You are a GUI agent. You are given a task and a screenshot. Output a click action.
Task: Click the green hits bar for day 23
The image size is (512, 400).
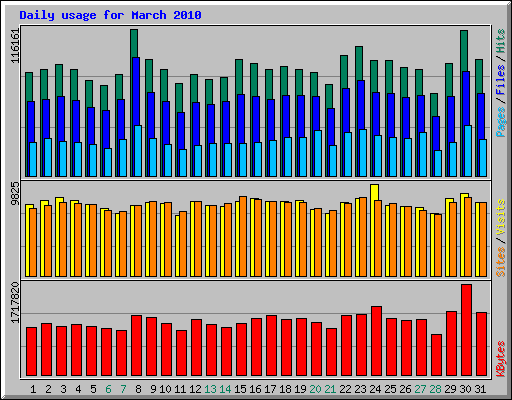[359, 63]
